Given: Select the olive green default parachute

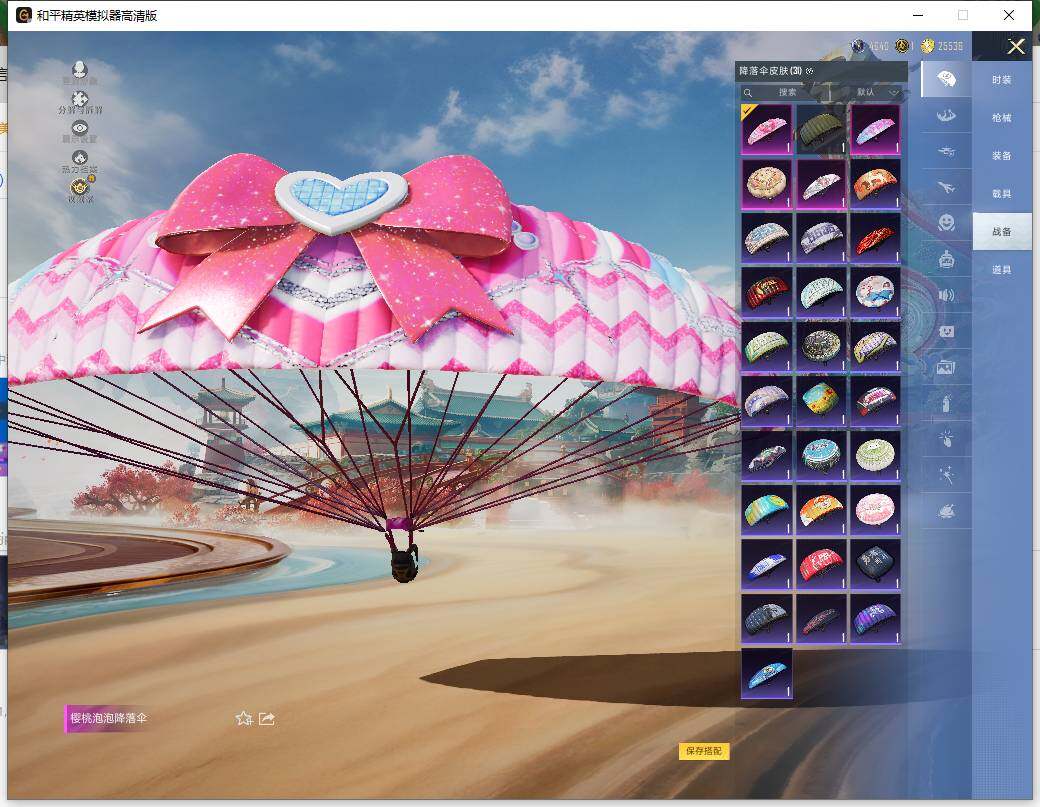Looking at the screenshot, I should pyautogui.click(x=821, y=129).
